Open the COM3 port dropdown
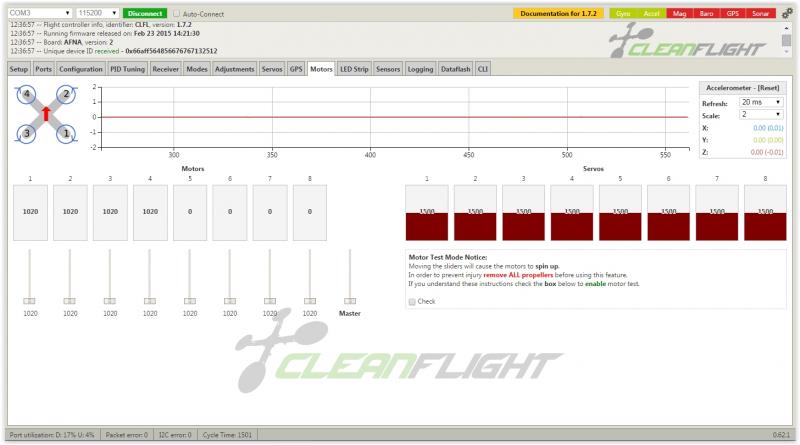 pos(39,13)
